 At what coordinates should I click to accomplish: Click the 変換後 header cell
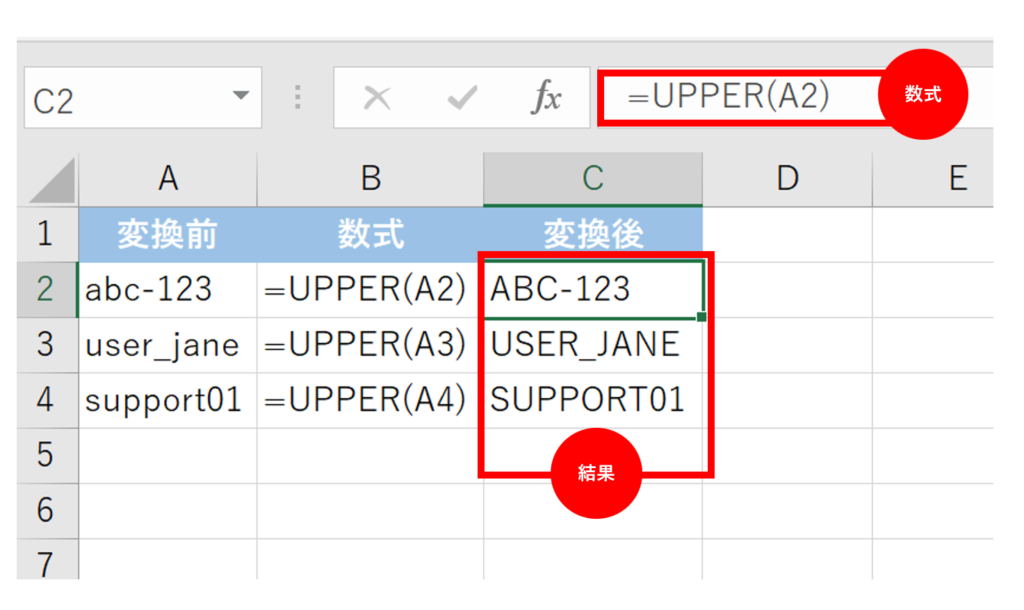(592, 235)
